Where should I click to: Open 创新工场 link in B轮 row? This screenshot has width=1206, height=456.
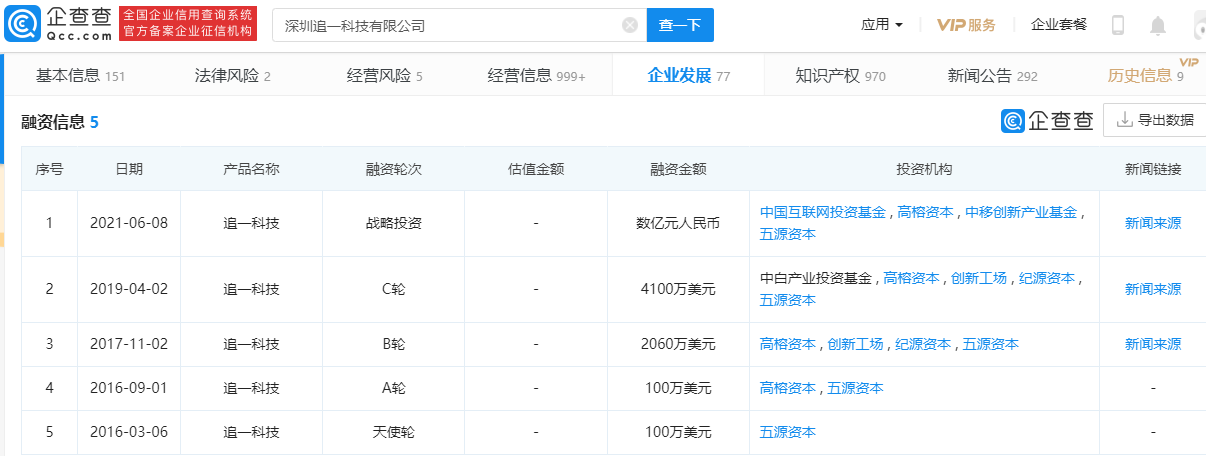(x=856, y=344)
